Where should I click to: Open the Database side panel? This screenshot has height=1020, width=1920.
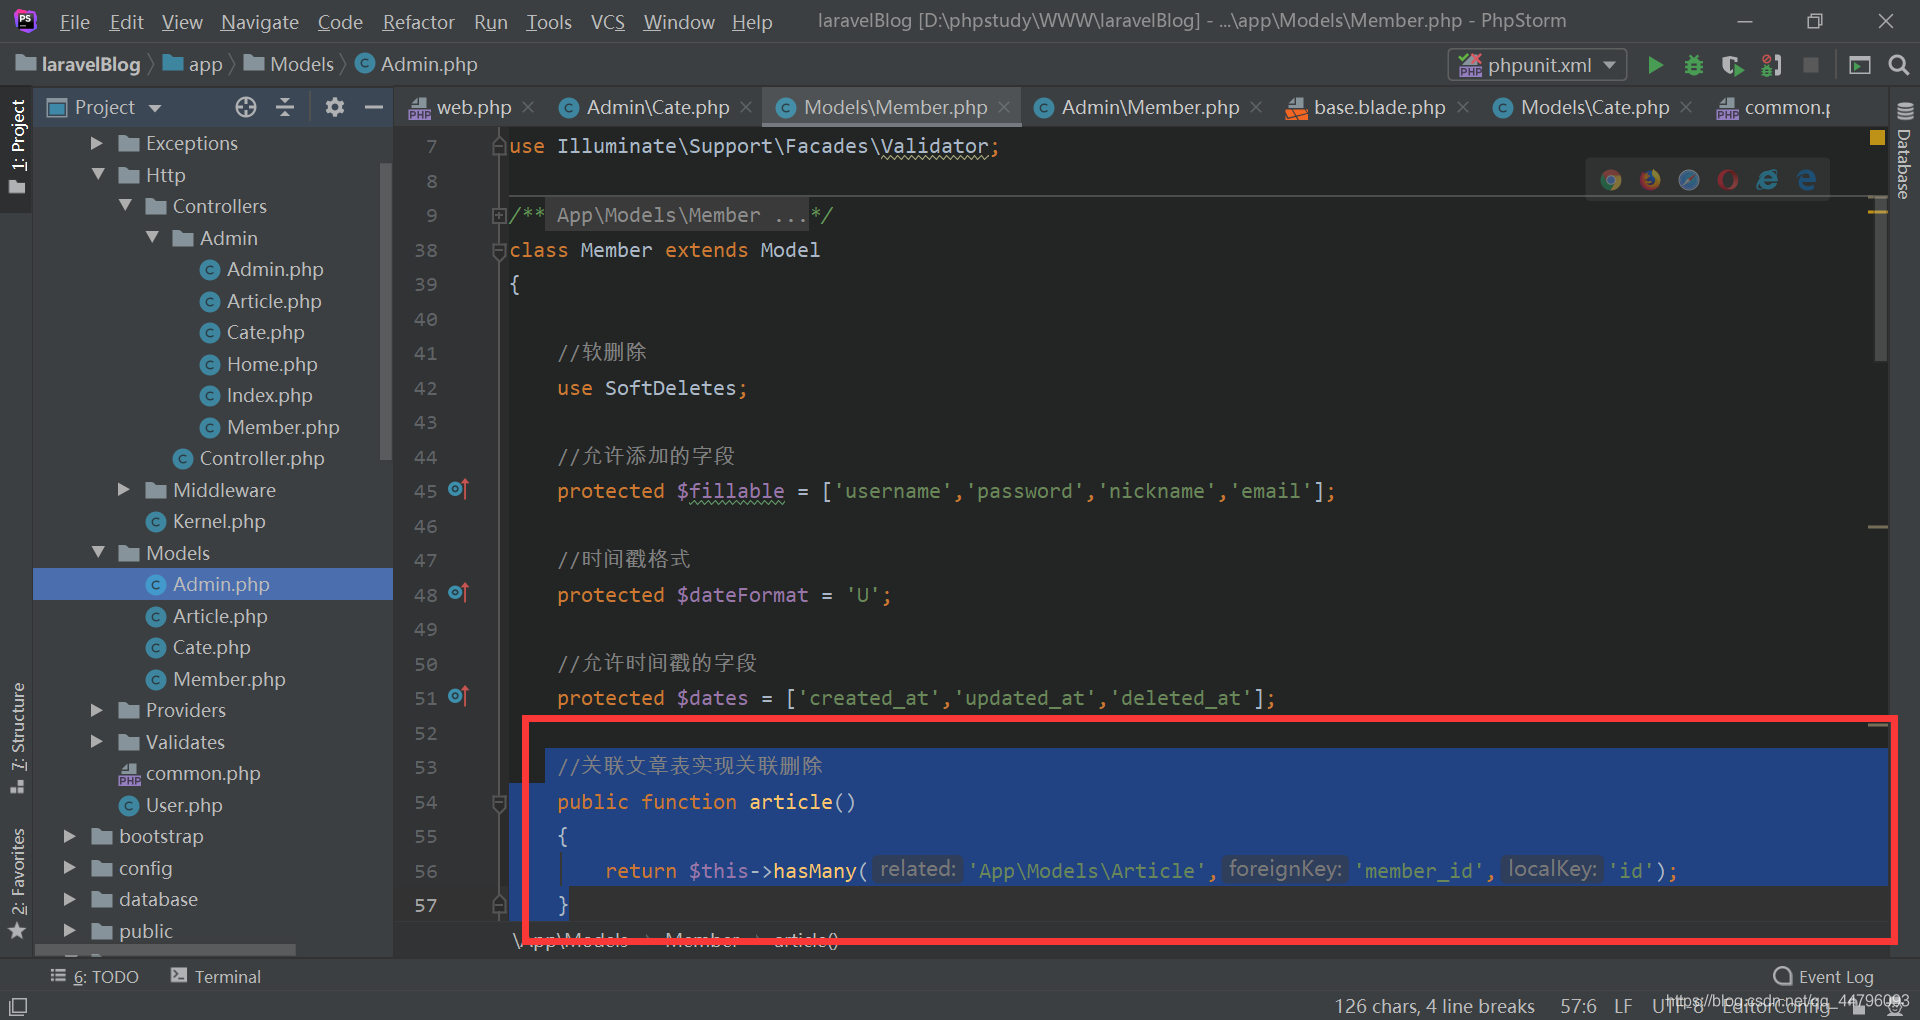[1904, 152]
